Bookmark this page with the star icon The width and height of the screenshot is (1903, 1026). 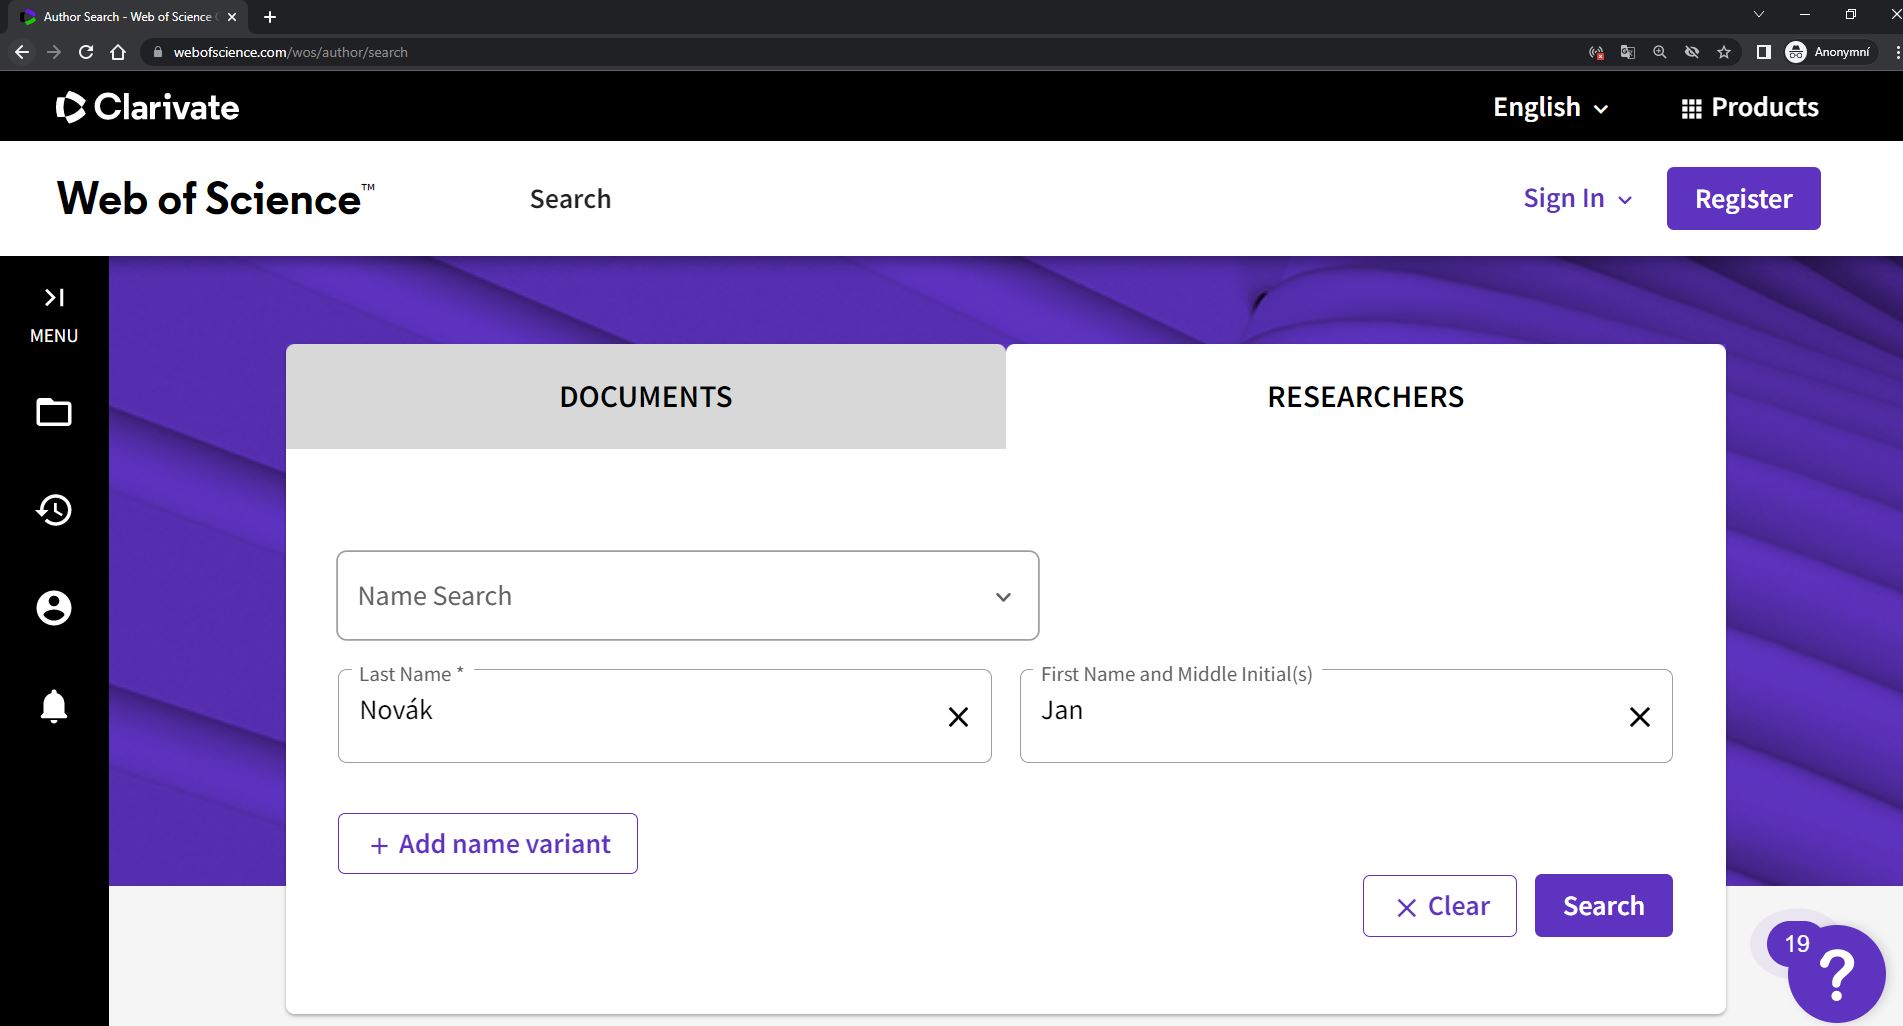(x=1724, y=52)
